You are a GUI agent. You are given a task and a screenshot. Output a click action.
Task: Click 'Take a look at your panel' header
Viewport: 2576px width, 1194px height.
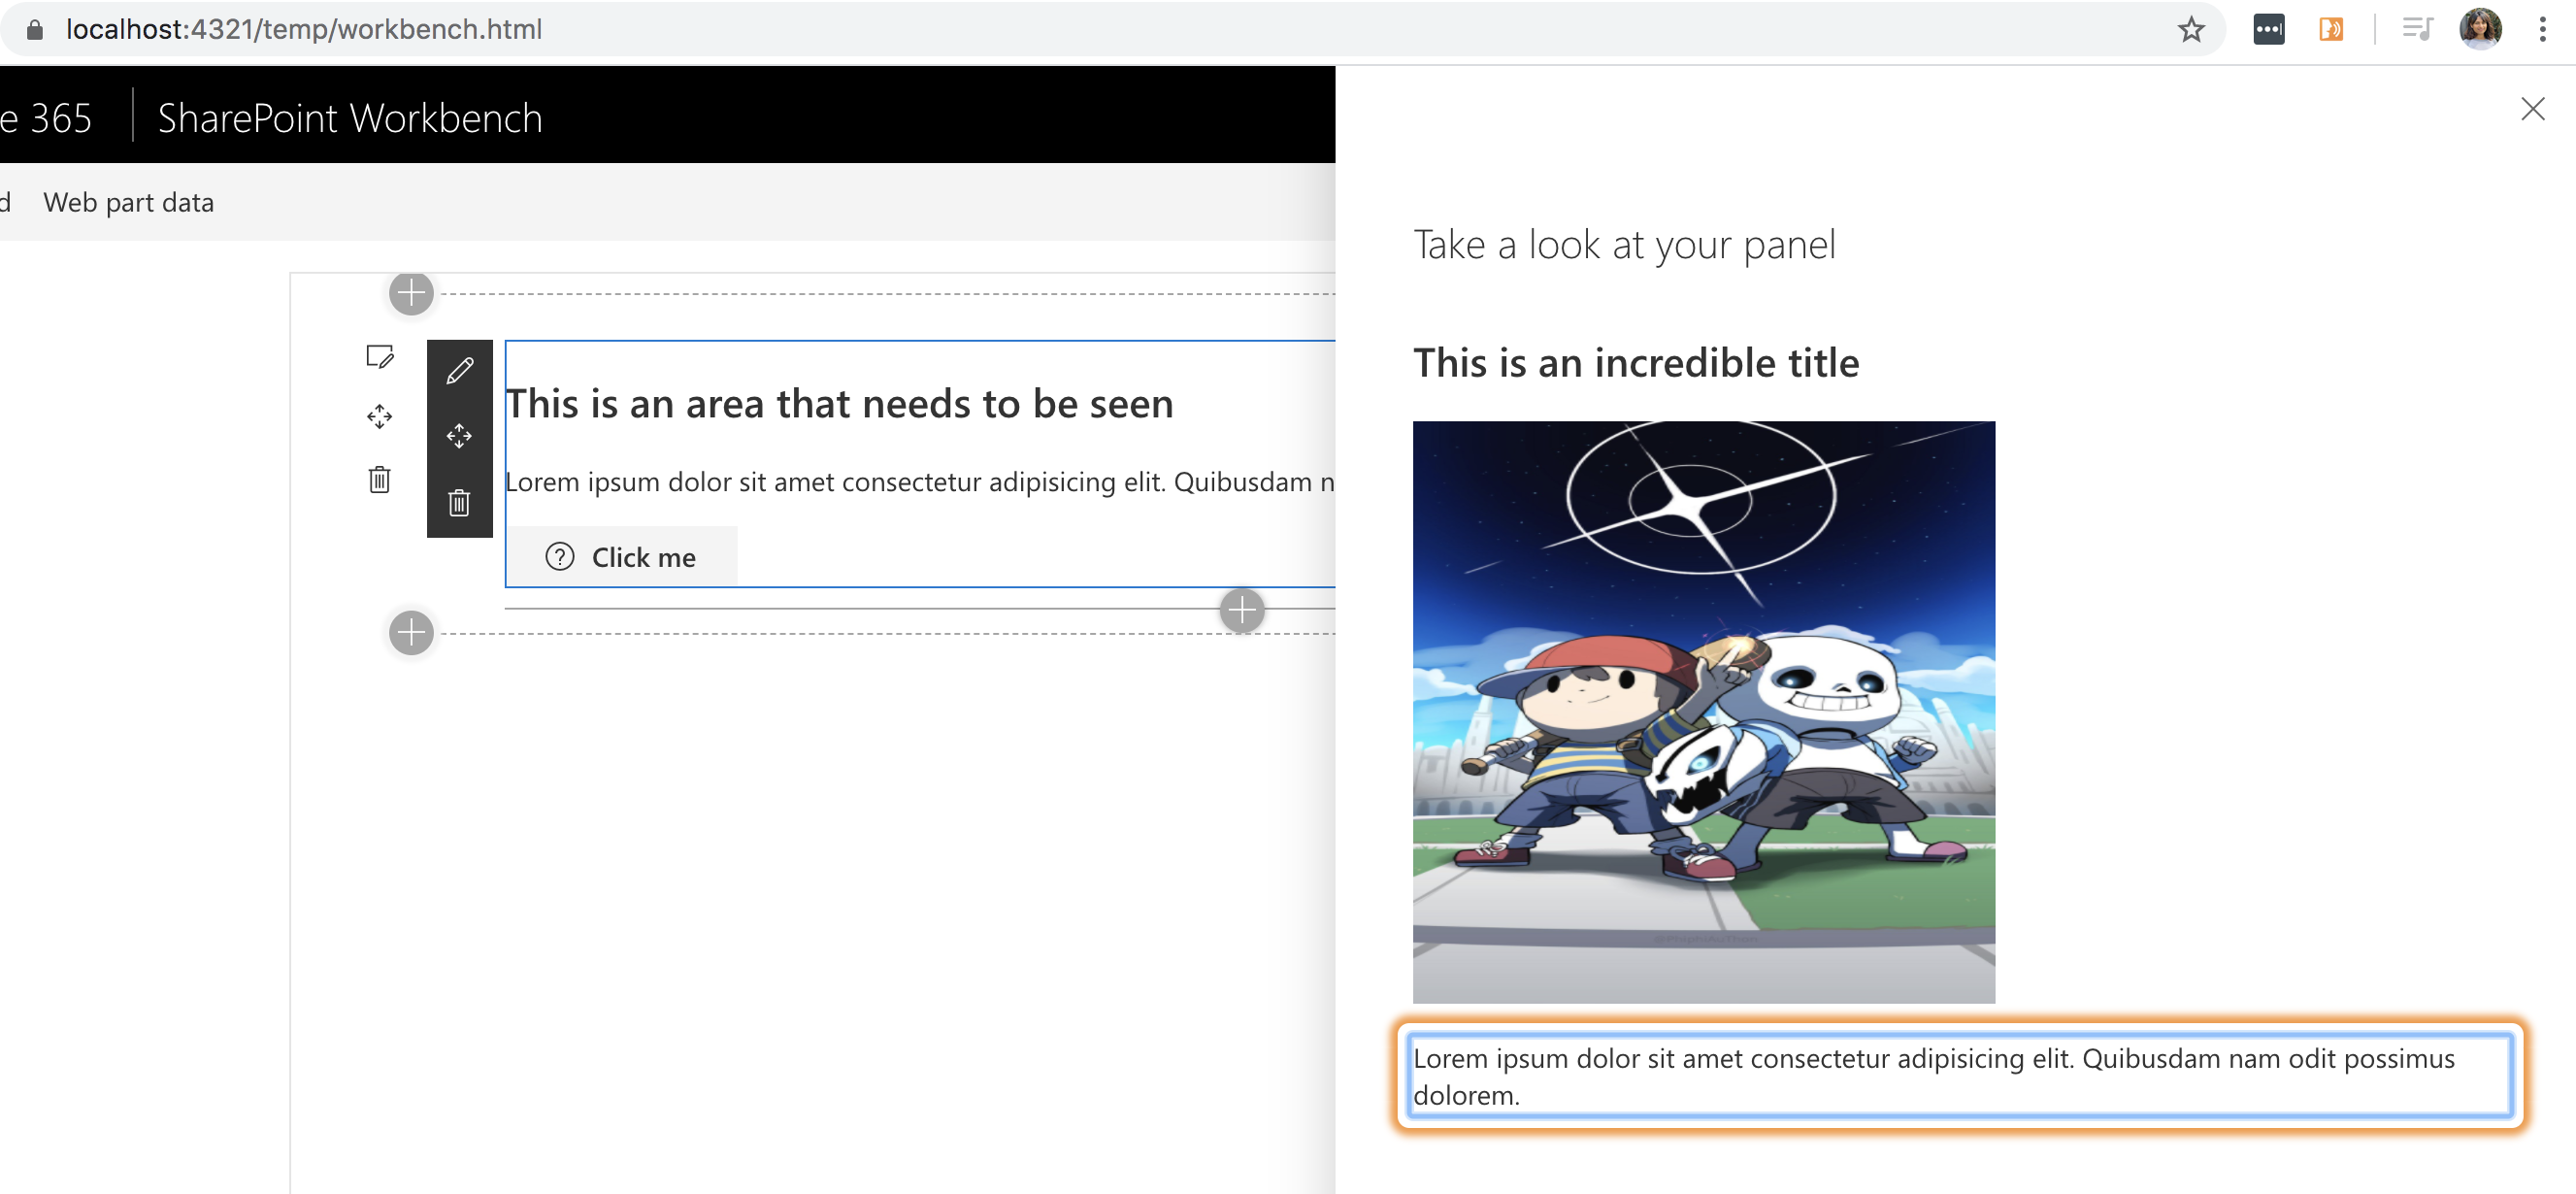pos(1623,246)
